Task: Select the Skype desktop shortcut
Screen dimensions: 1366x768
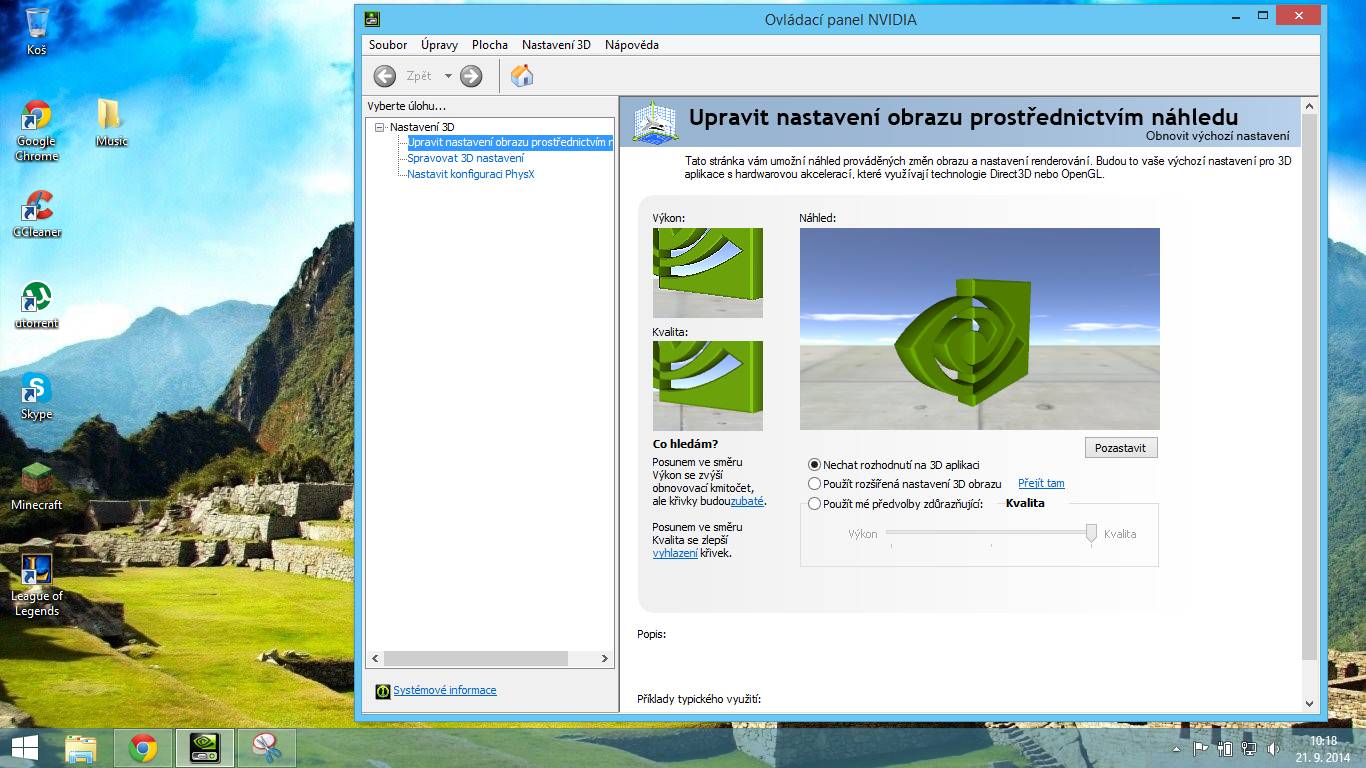Action: tap(37, 396)
